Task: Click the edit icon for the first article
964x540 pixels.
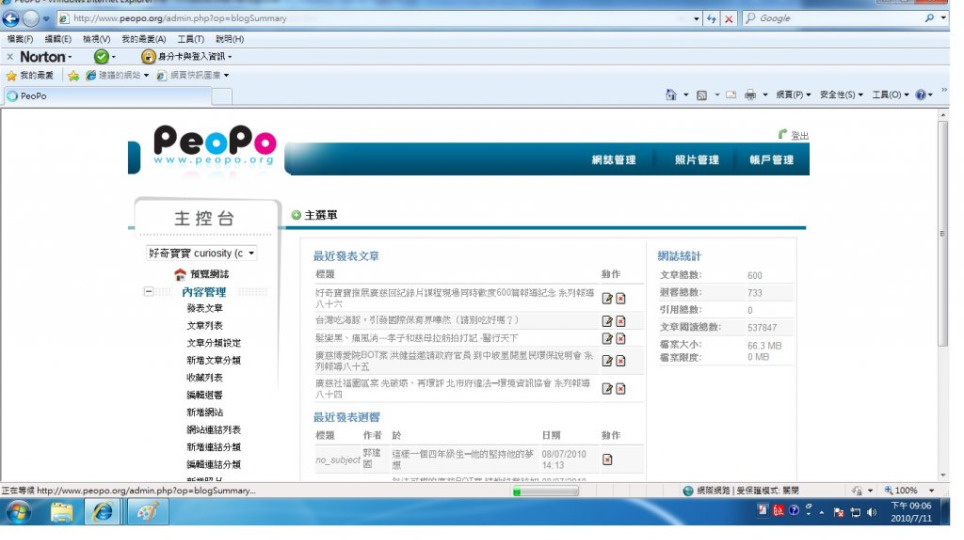Action: 607,298
